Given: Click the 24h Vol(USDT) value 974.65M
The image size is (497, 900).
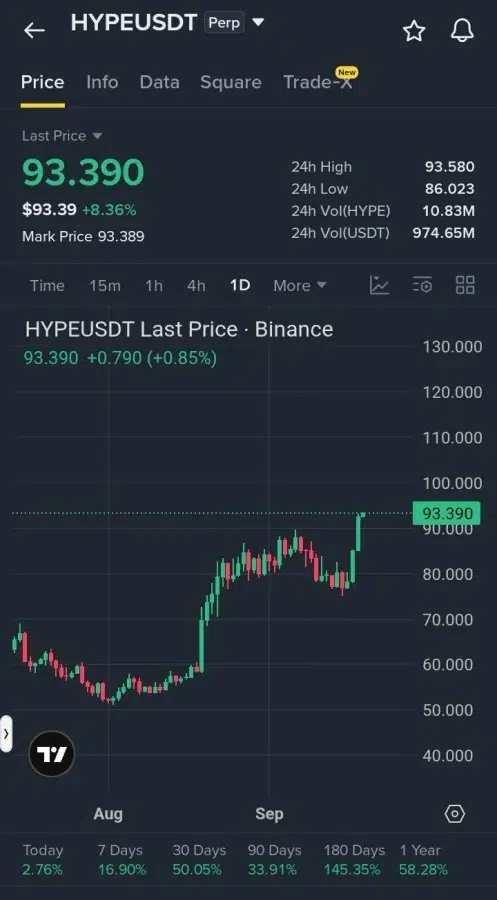Looking at the screenshot, I should [x=444, y=232].
